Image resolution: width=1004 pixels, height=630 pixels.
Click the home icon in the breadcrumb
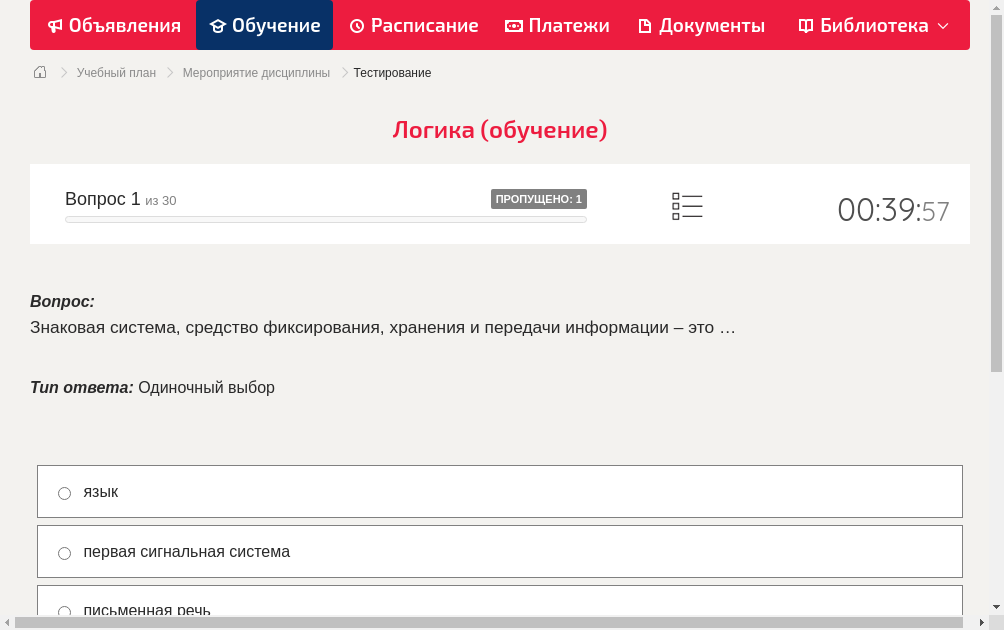[x=39, y=72]
